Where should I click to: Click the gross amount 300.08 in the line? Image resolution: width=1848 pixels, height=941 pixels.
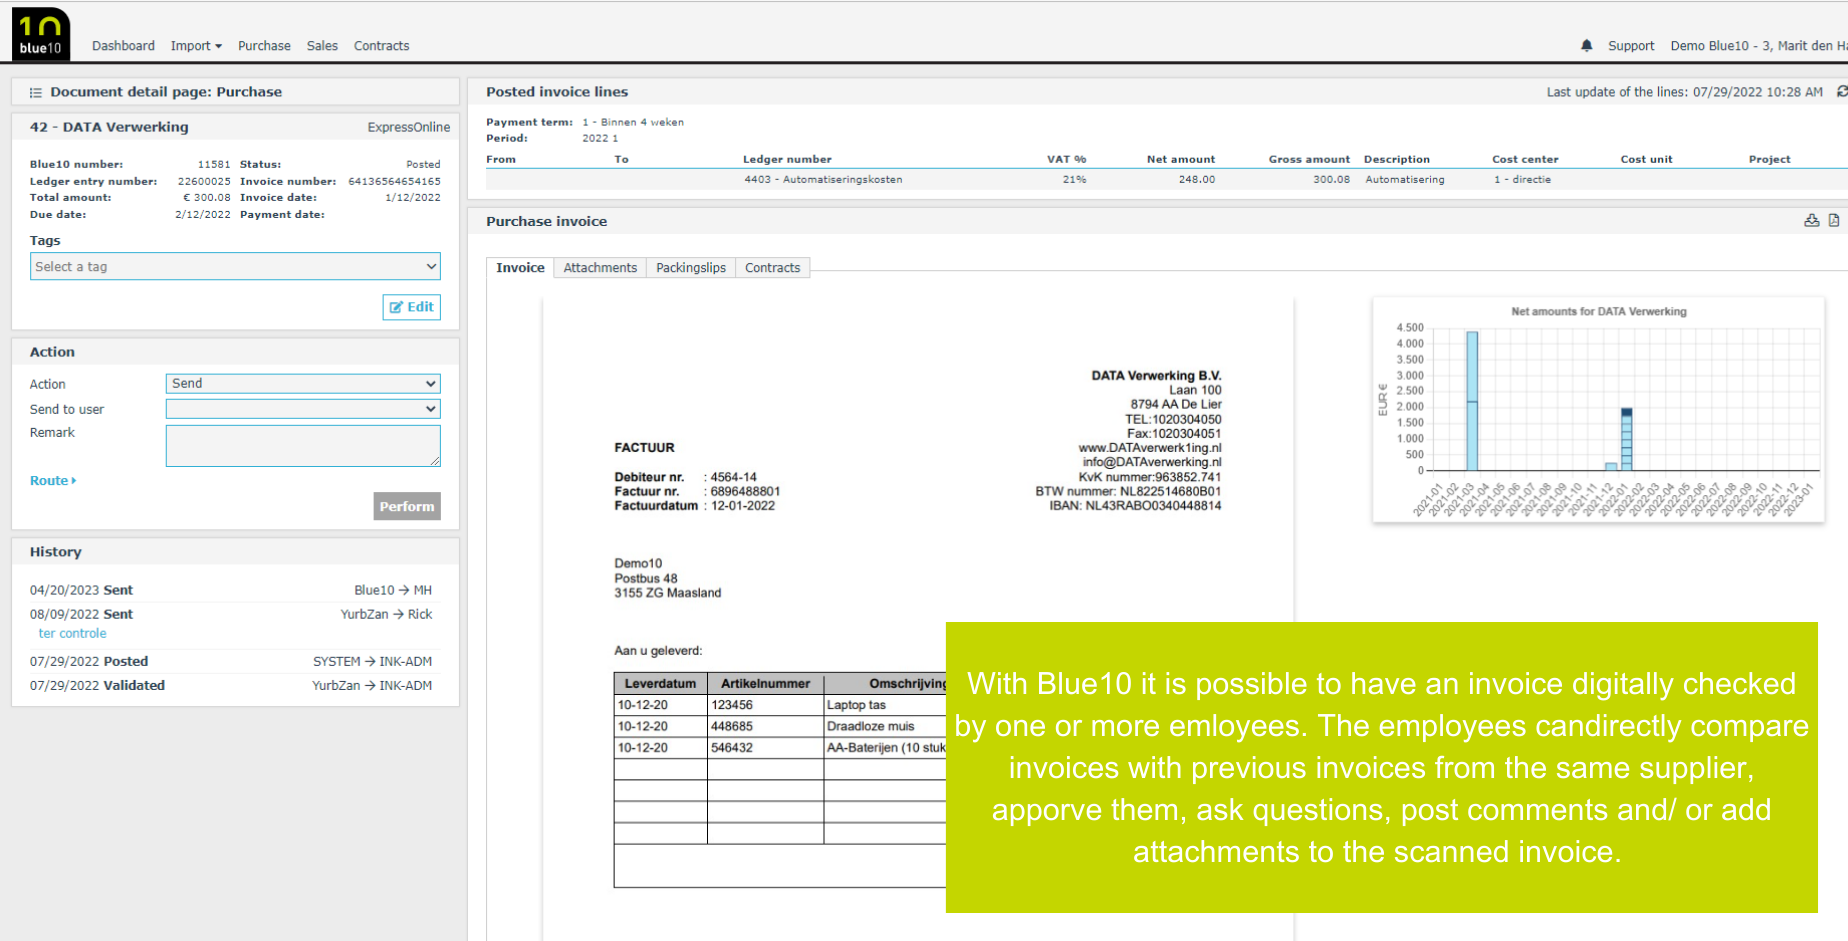1331,180
